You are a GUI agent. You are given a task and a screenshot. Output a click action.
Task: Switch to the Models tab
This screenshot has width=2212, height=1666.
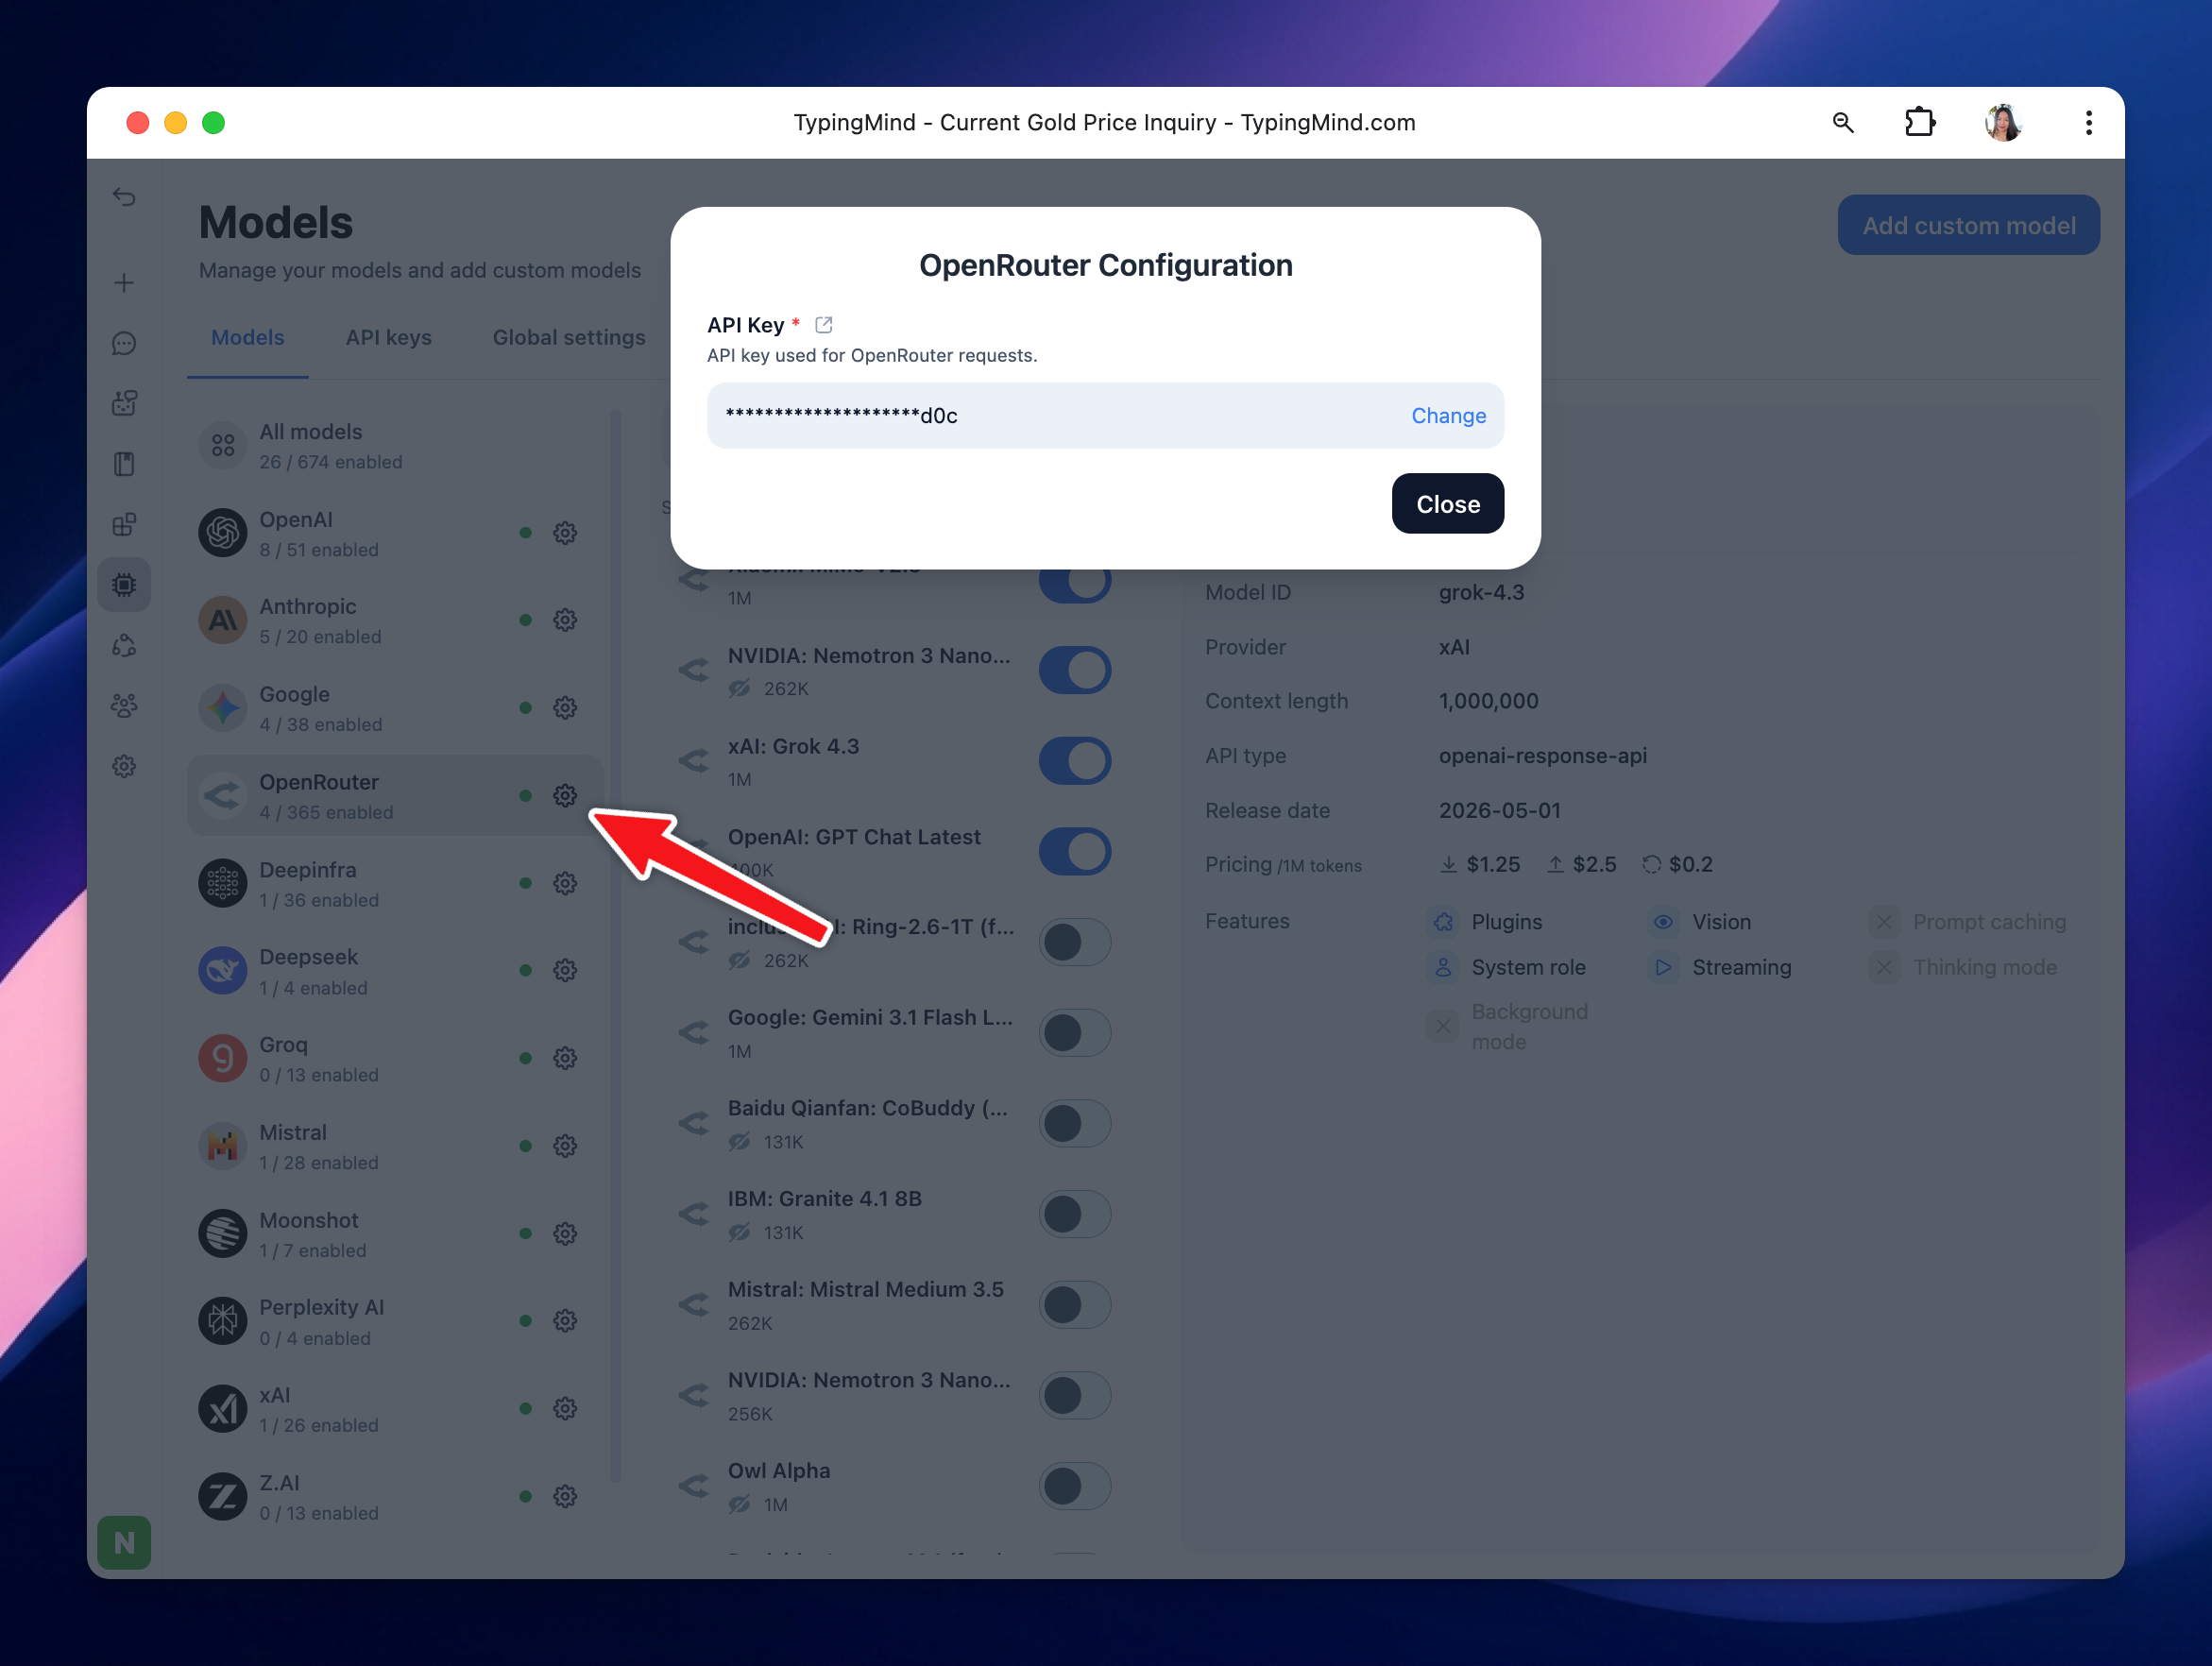248,338
